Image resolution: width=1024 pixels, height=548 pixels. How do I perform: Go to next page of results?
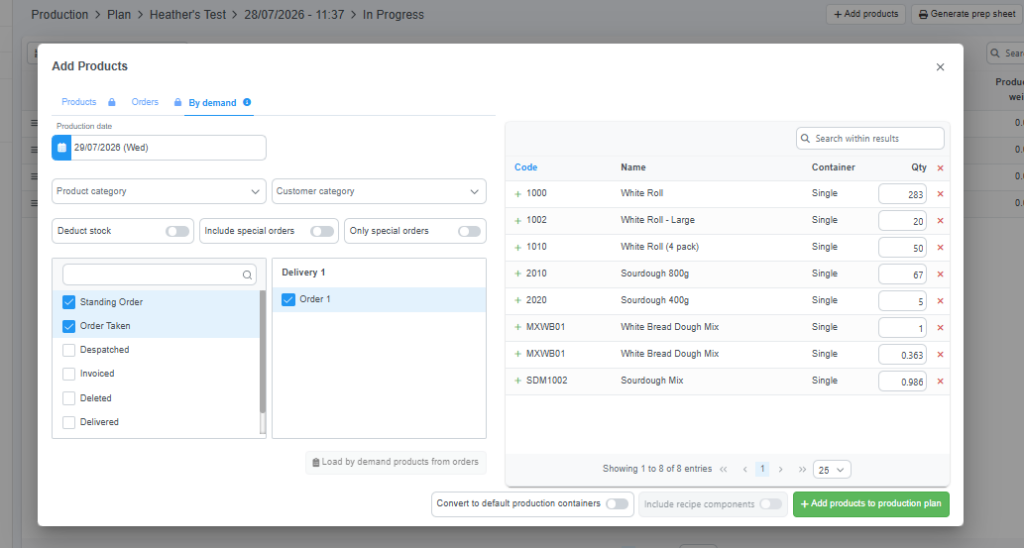[x=780, y=470]
